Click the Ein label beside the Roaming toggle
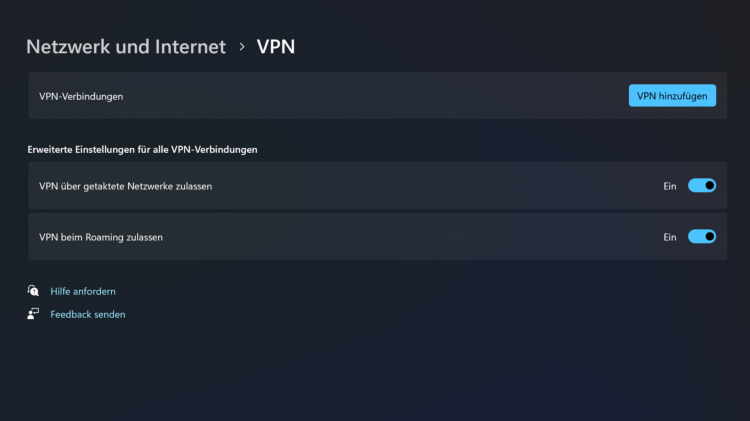Viewport: 750px width, 421px height. tap(670, 237)
